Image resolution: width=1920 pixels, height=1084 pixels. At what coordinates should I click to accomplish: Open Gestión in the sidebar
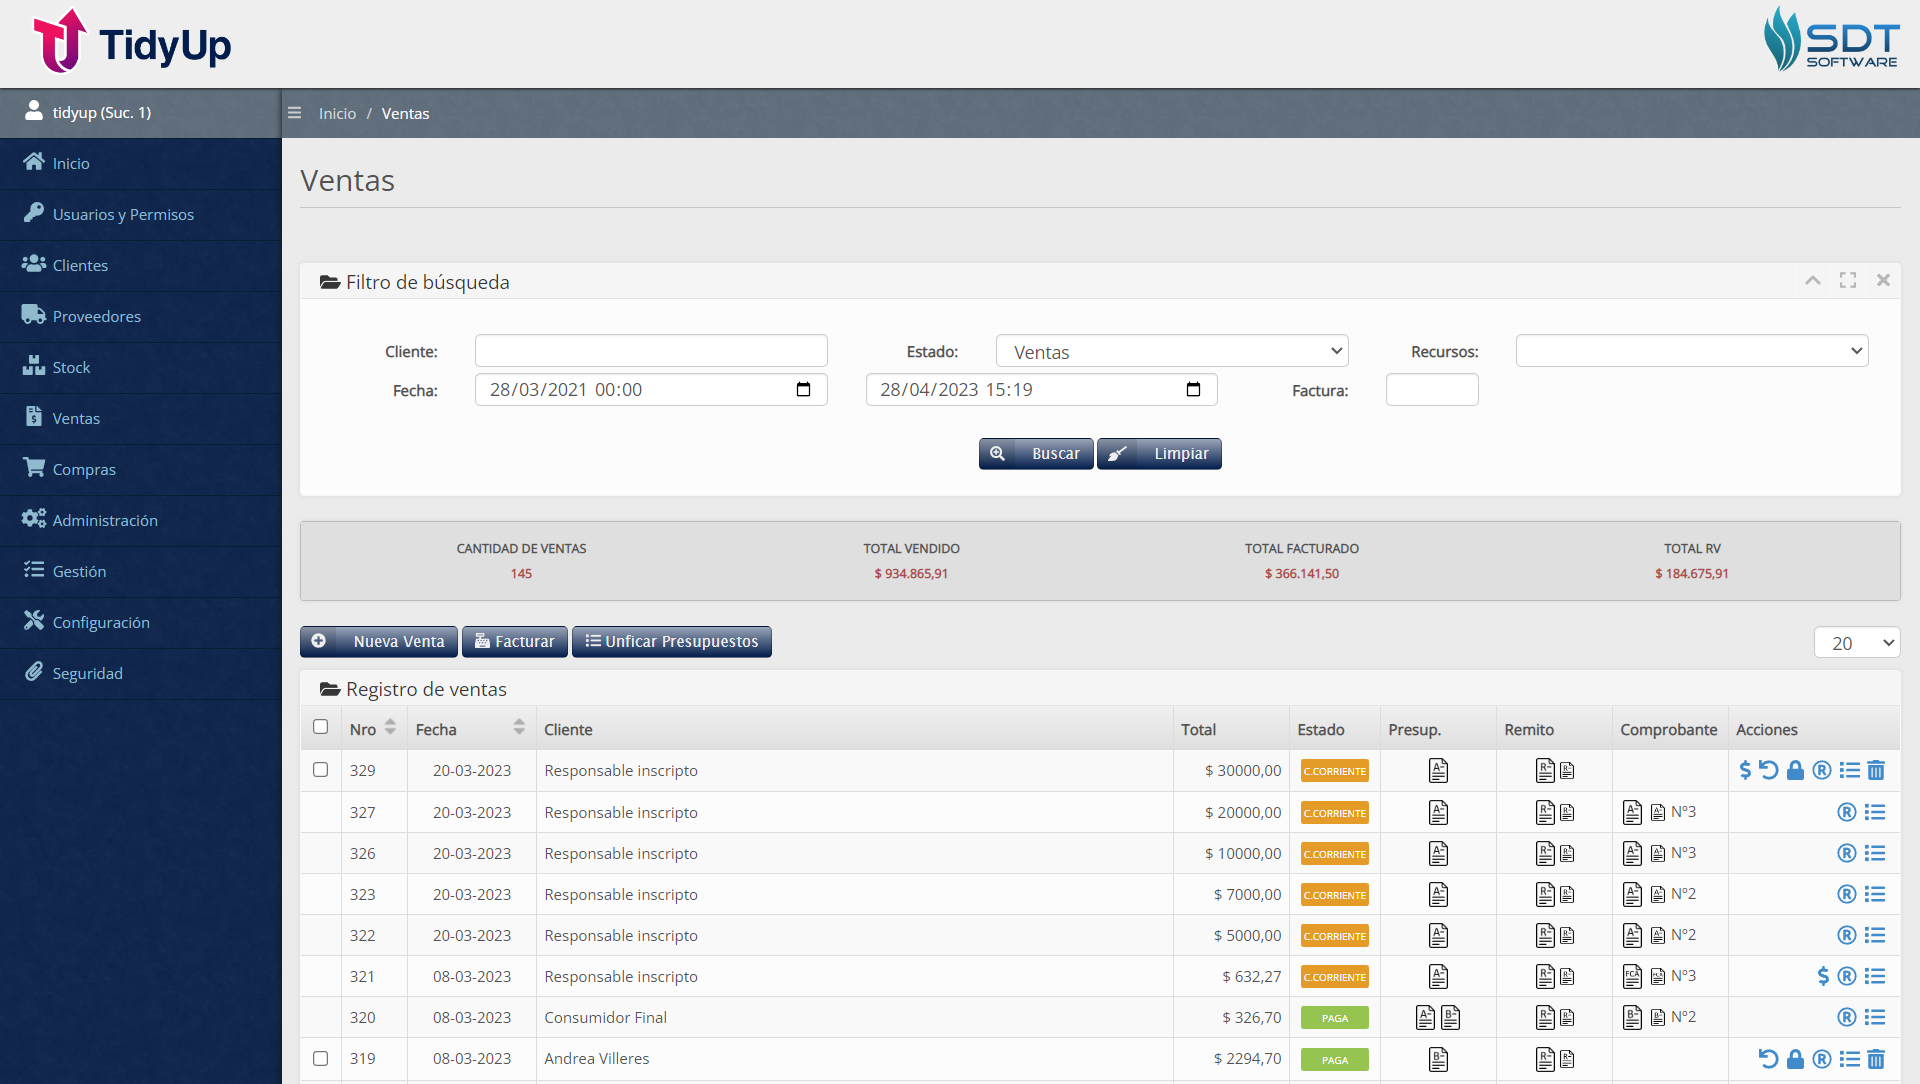(140, 571)
